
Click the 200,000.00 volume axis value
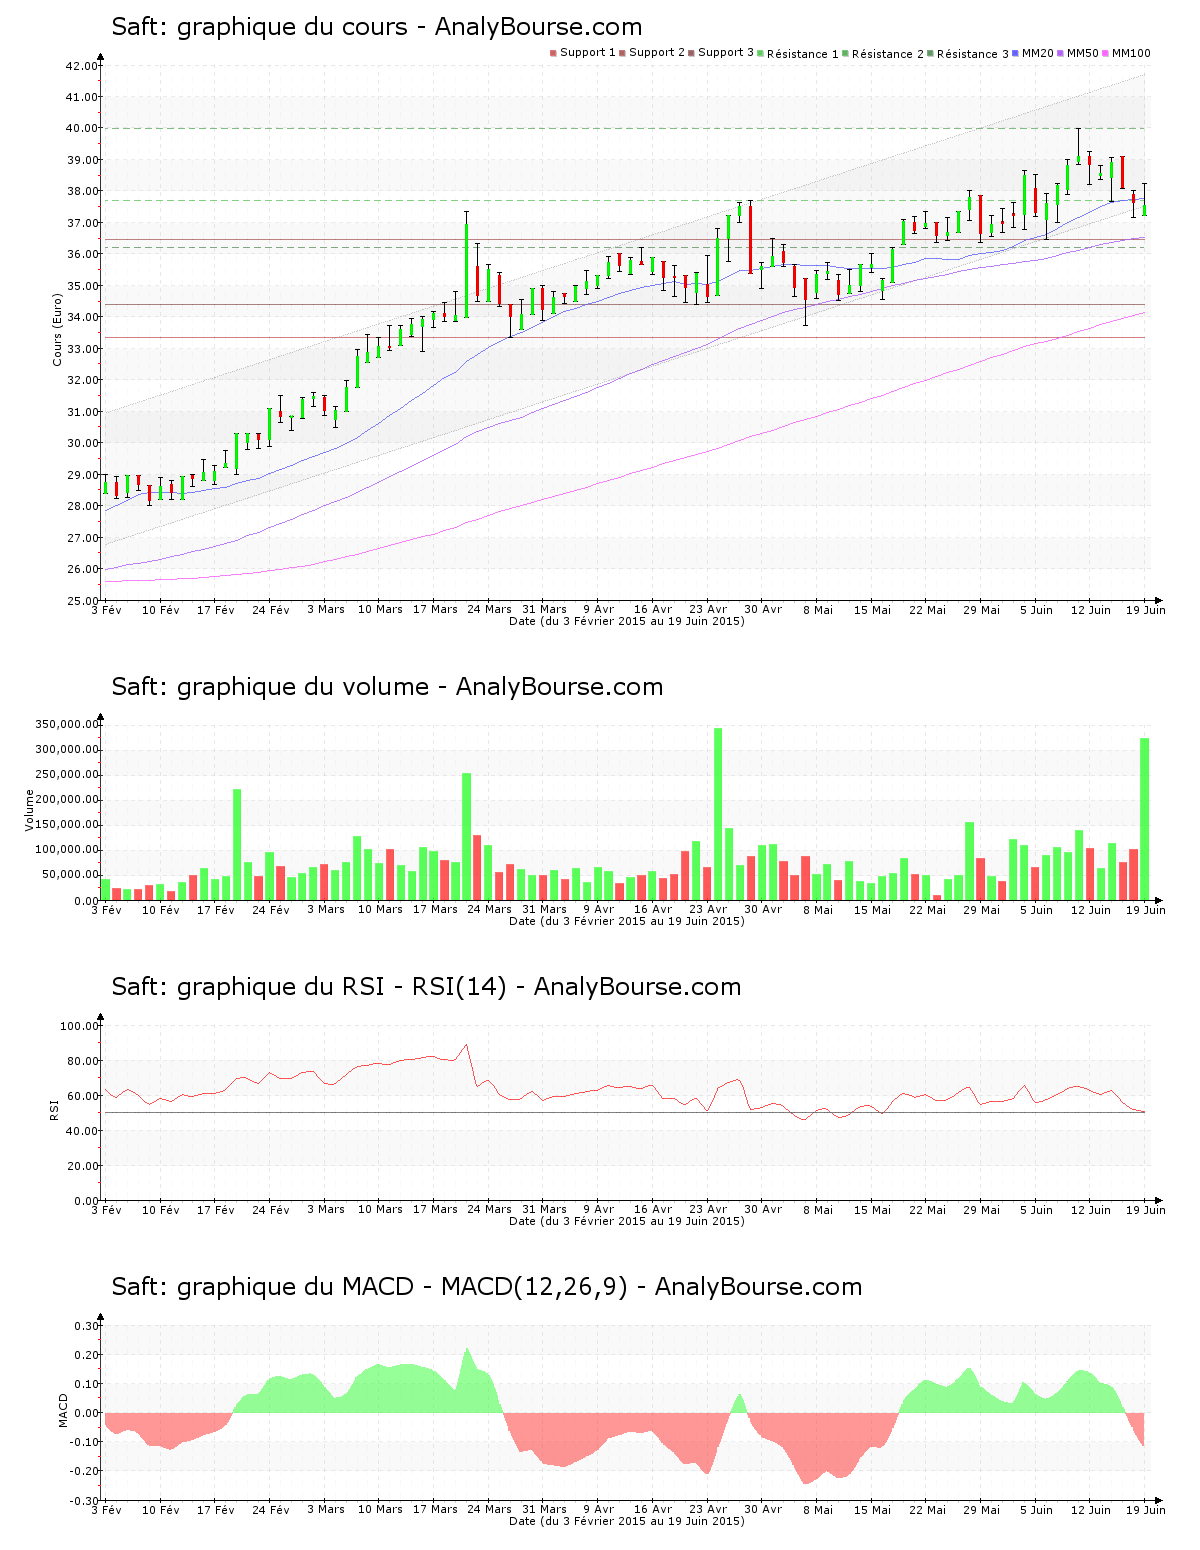tap(66, 800)
